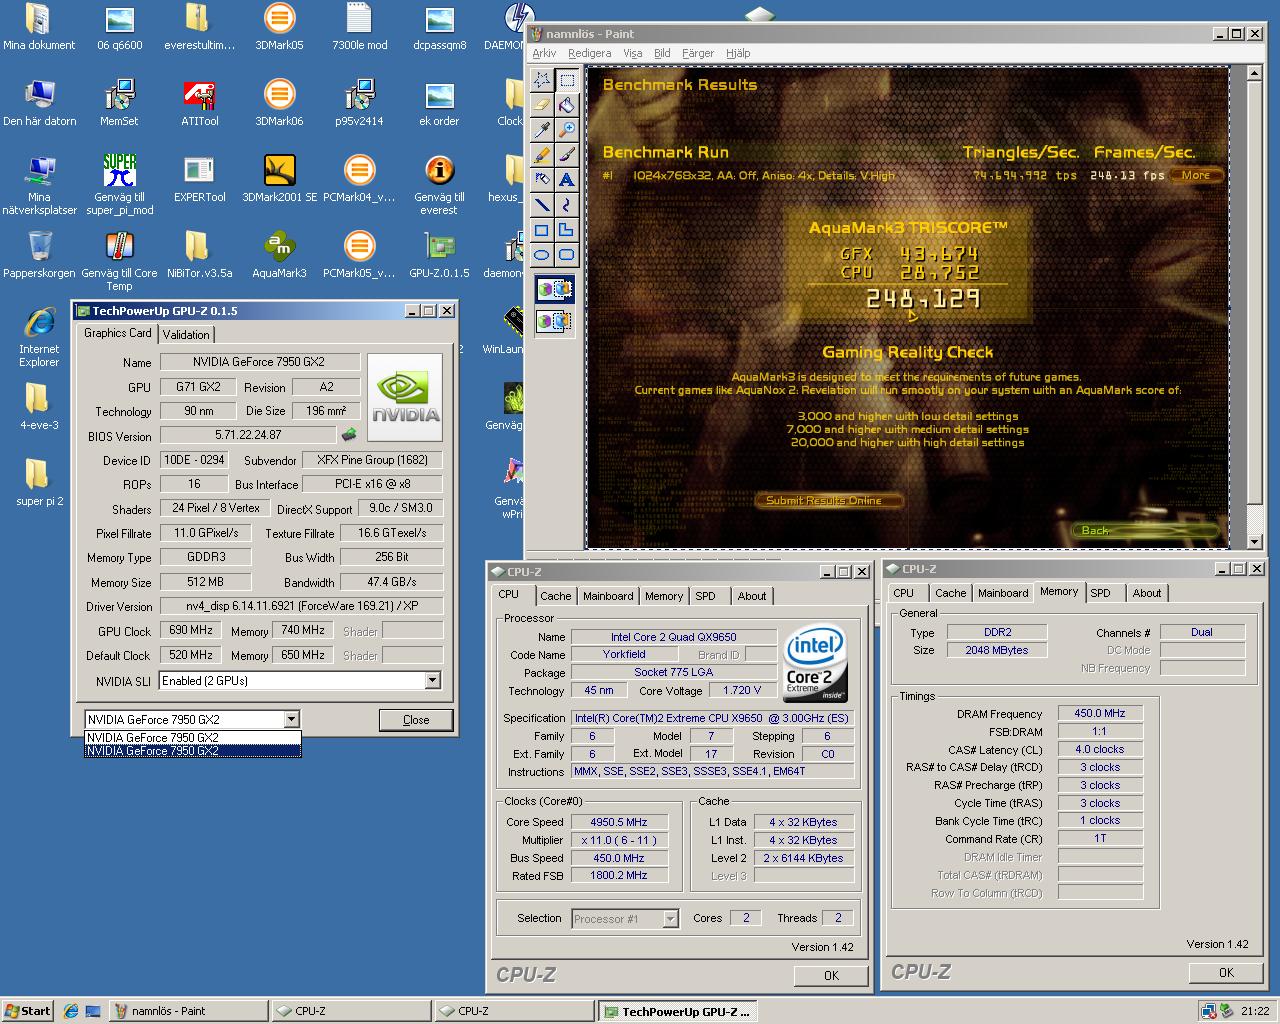Click the Close button in GPU-Z

coord(416,720)
